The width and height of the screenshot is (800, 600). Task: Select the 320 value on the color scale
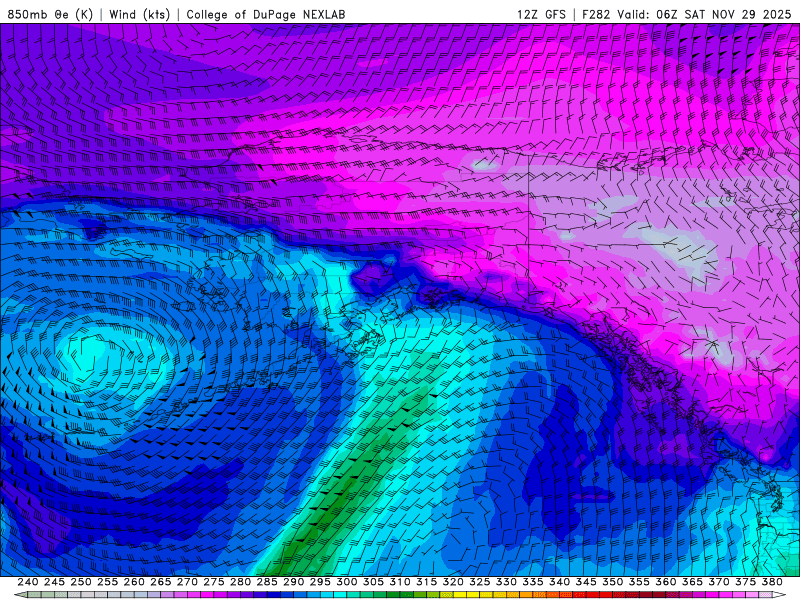pyautogui.click(x=453, y=582)
